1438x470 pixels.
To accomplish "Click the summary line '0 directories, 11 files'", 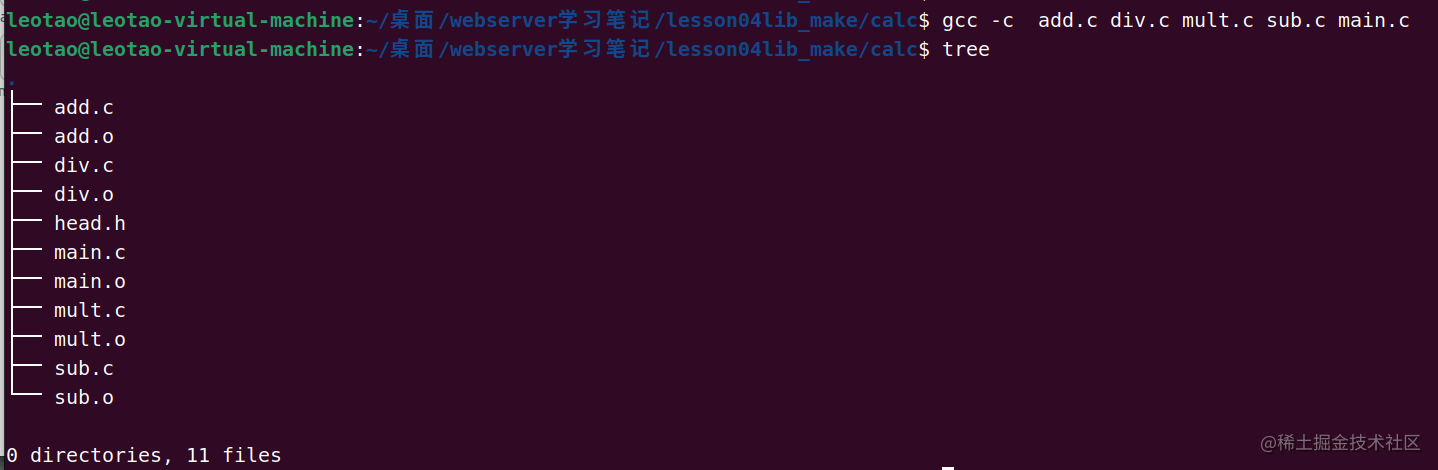I will pyautogui.click(x=144, y=455).
